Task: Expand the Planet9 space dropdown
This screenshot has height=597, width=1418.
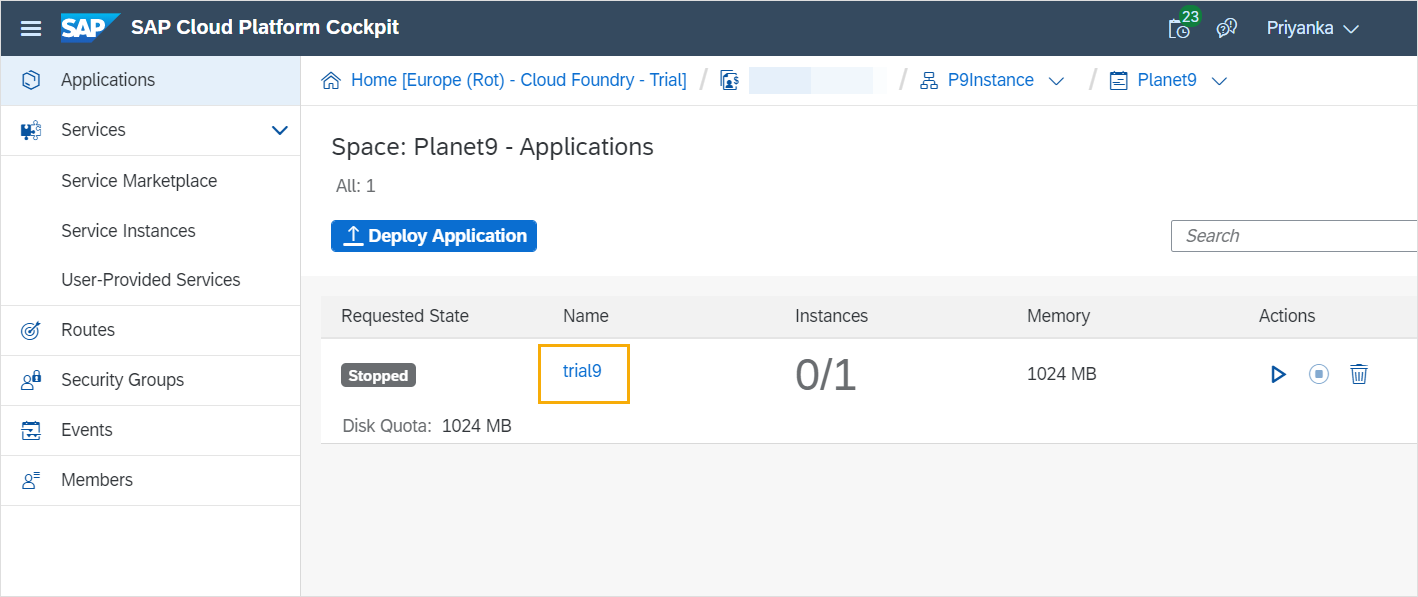Action: click(x=1219, y=80)
